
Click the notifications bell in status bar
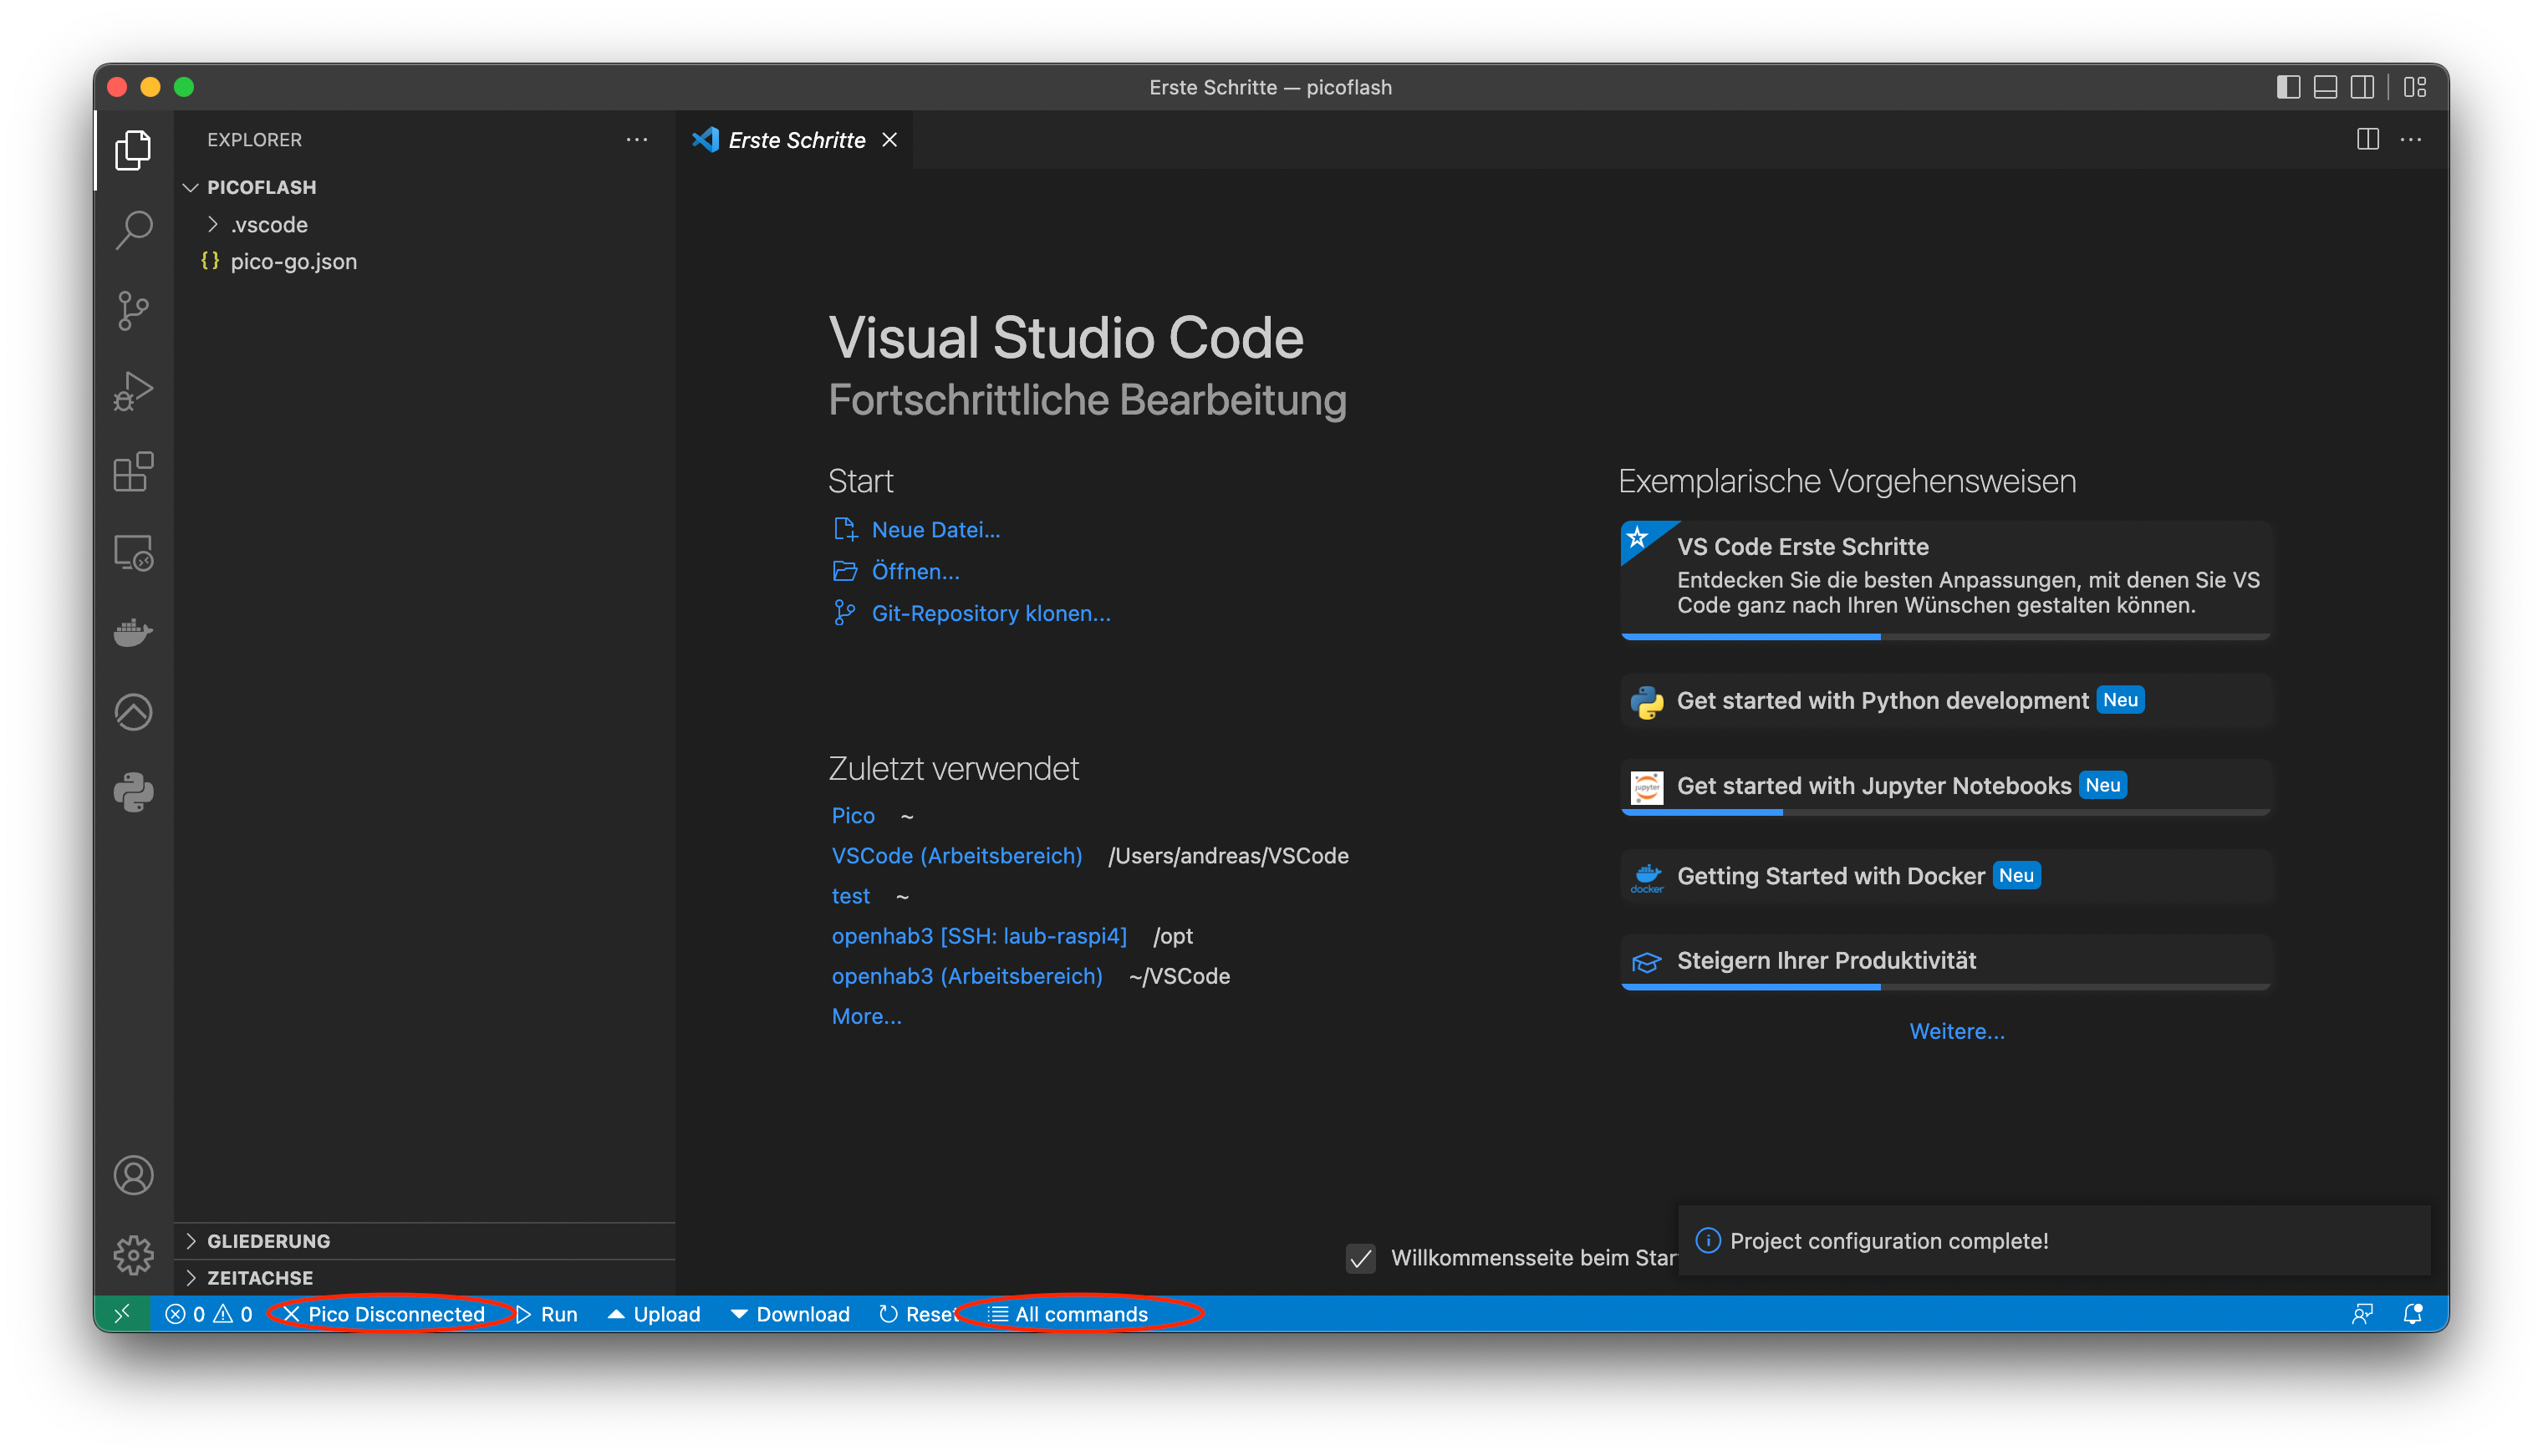click(2413, 1314)
